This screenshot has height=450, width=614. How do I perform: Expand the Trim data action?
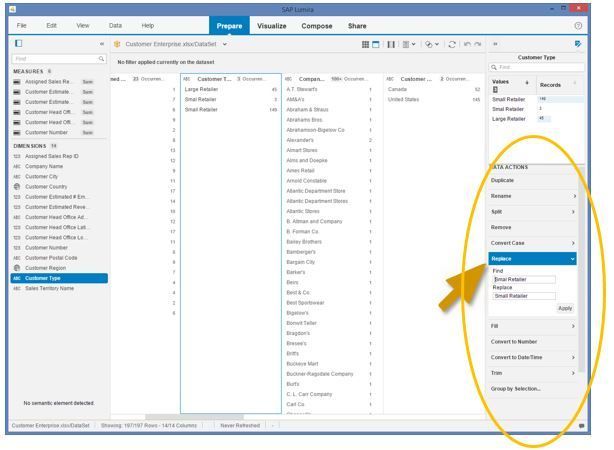click(533, 373)
